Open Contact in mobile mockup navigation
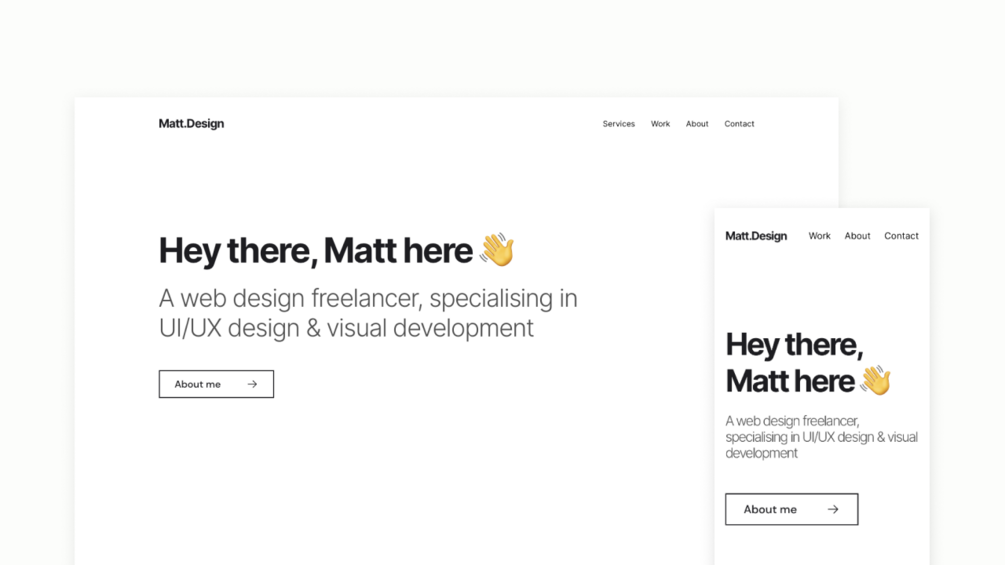The width and height of the screenshot is (1005, 565). (x=901, y=236)
